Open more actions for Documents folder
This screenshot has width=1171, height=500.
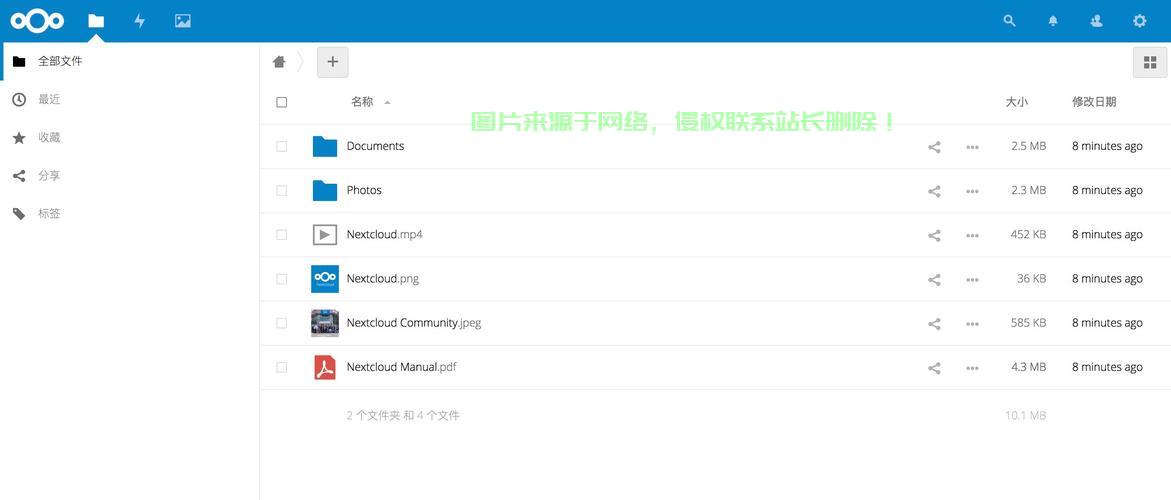[972, 147]
